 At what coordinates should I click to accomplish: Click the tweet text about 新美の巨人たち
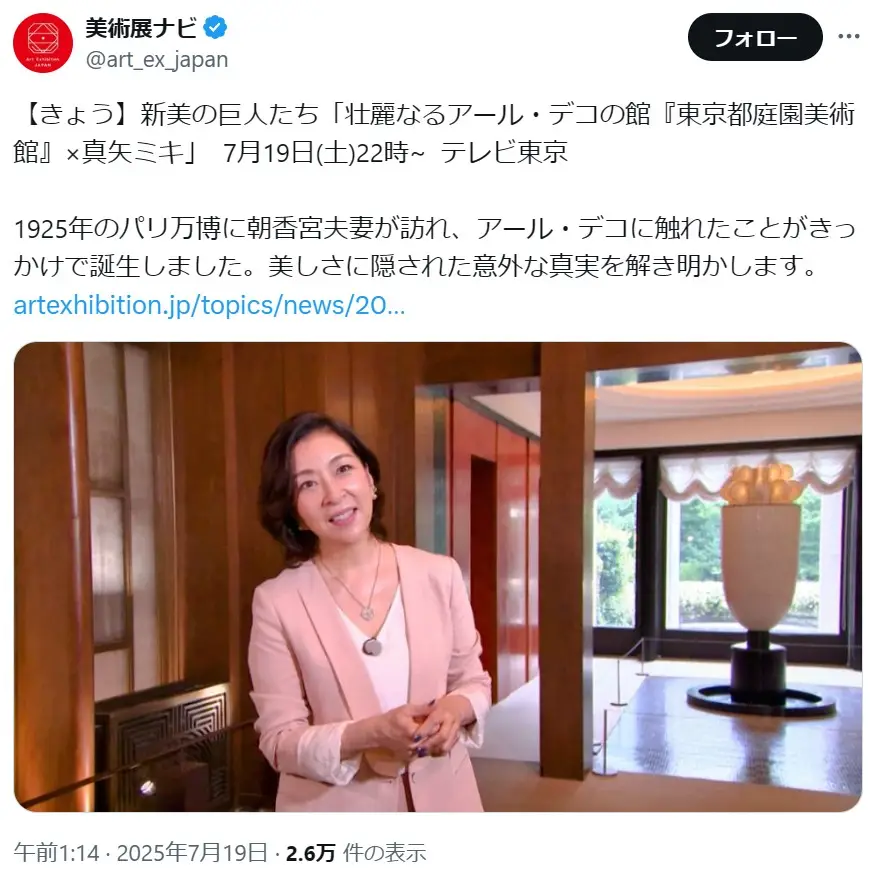[x=434, y=133]
